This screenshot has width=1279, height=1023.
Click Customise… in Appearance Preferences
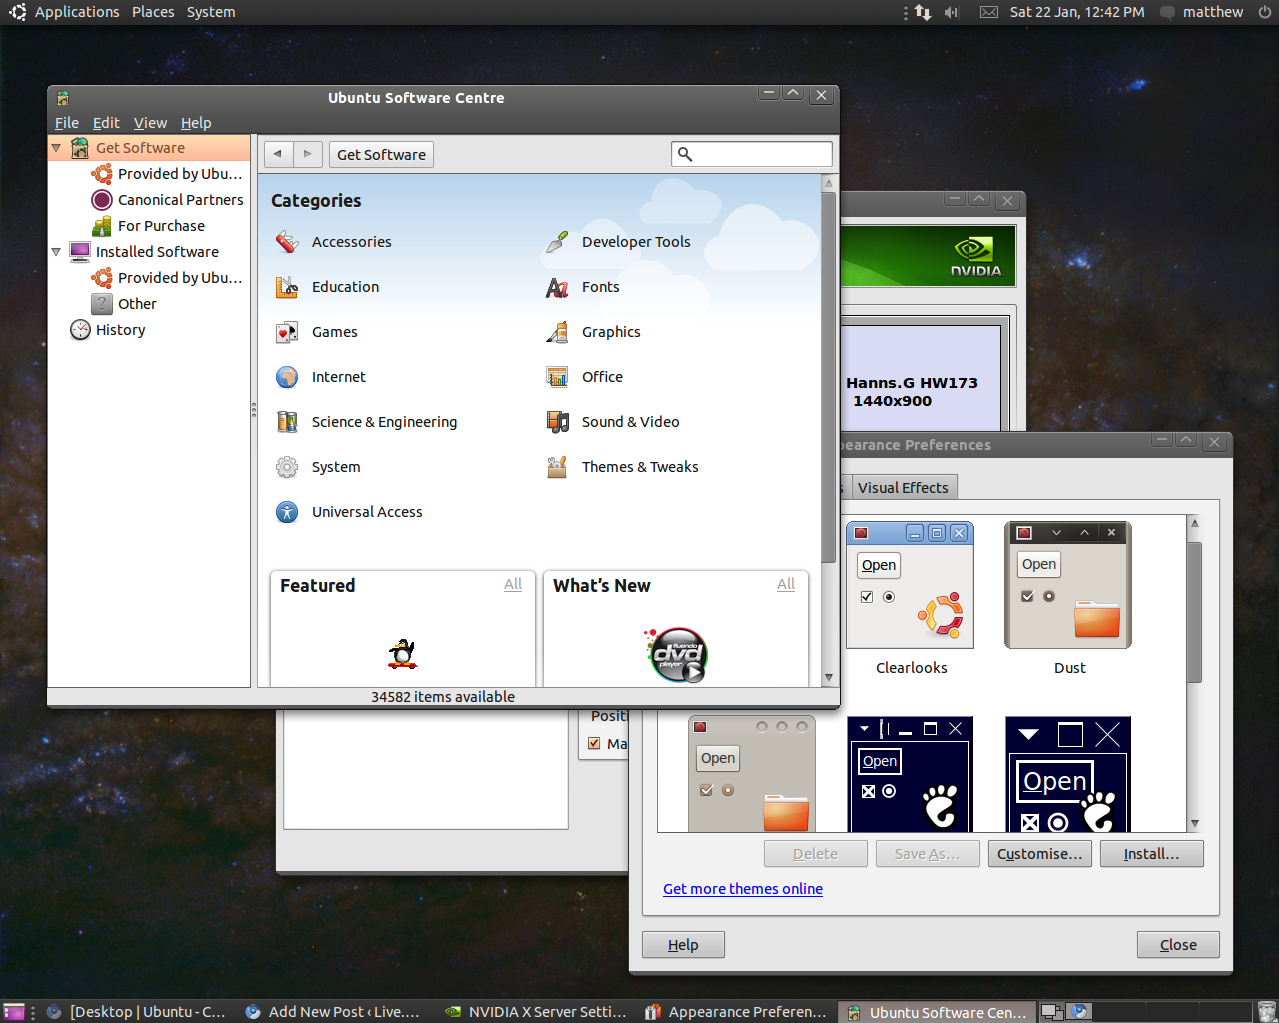click(x=1039, y=854)
